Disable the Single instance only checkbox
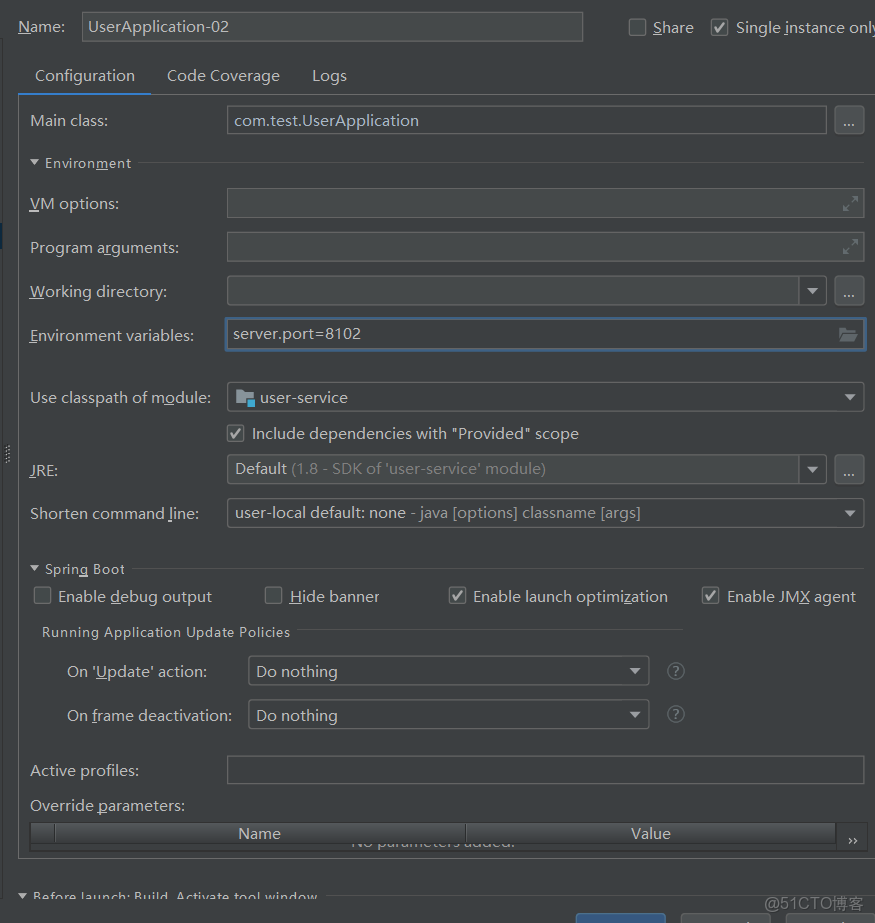 coord(719,27)
